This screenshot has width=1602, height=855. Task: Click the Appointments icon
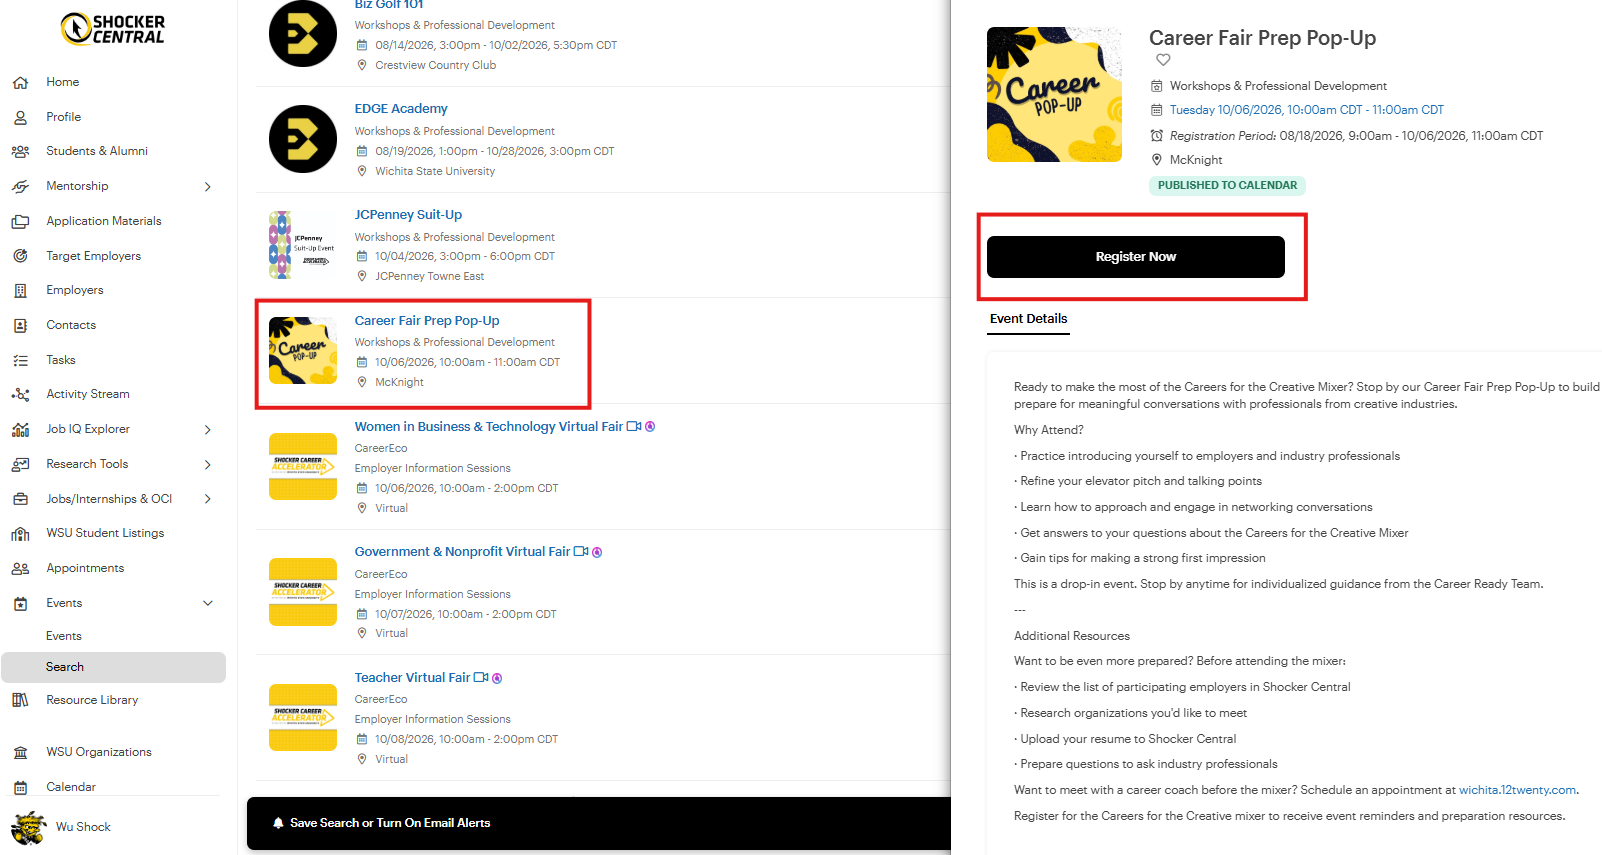pyautogui.click(x=20, y=569)
